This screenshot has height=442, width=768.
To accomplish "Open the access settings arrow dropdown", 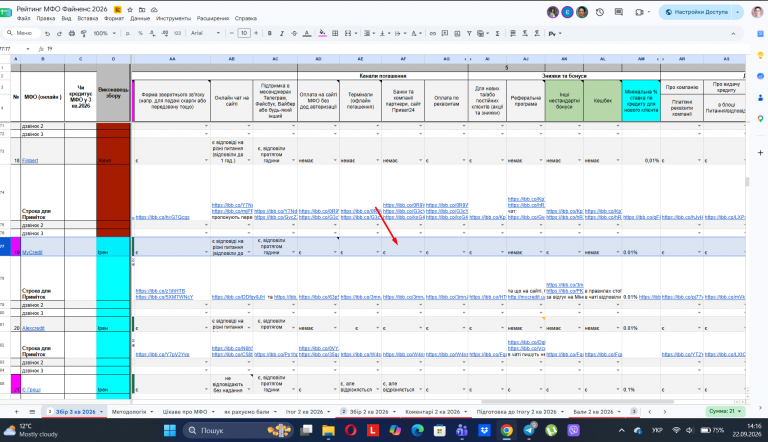I will click(738, 12).
